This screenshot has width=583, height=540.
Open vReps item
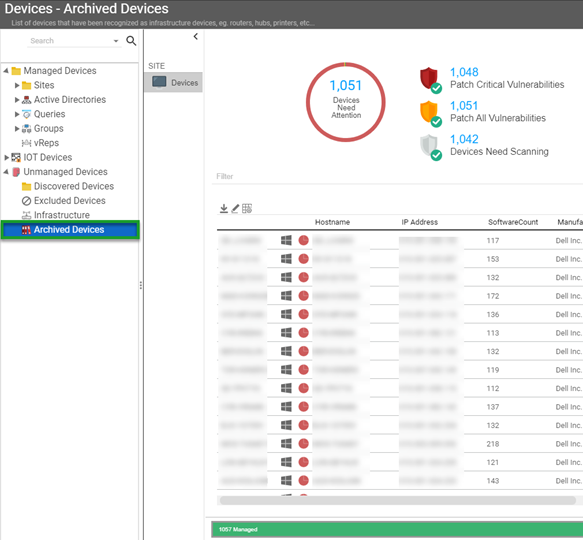pyautogui.click(x=46, y=143)
